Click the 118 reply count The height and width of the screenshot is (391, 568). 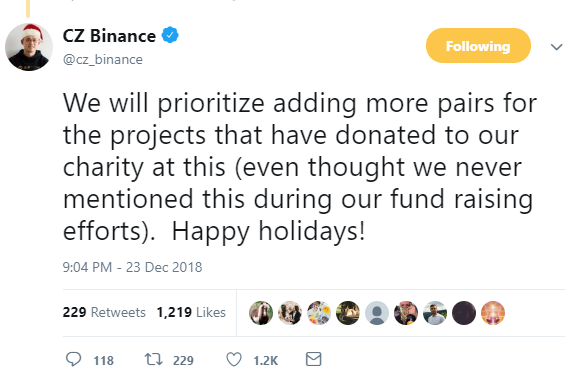[104, 361]
